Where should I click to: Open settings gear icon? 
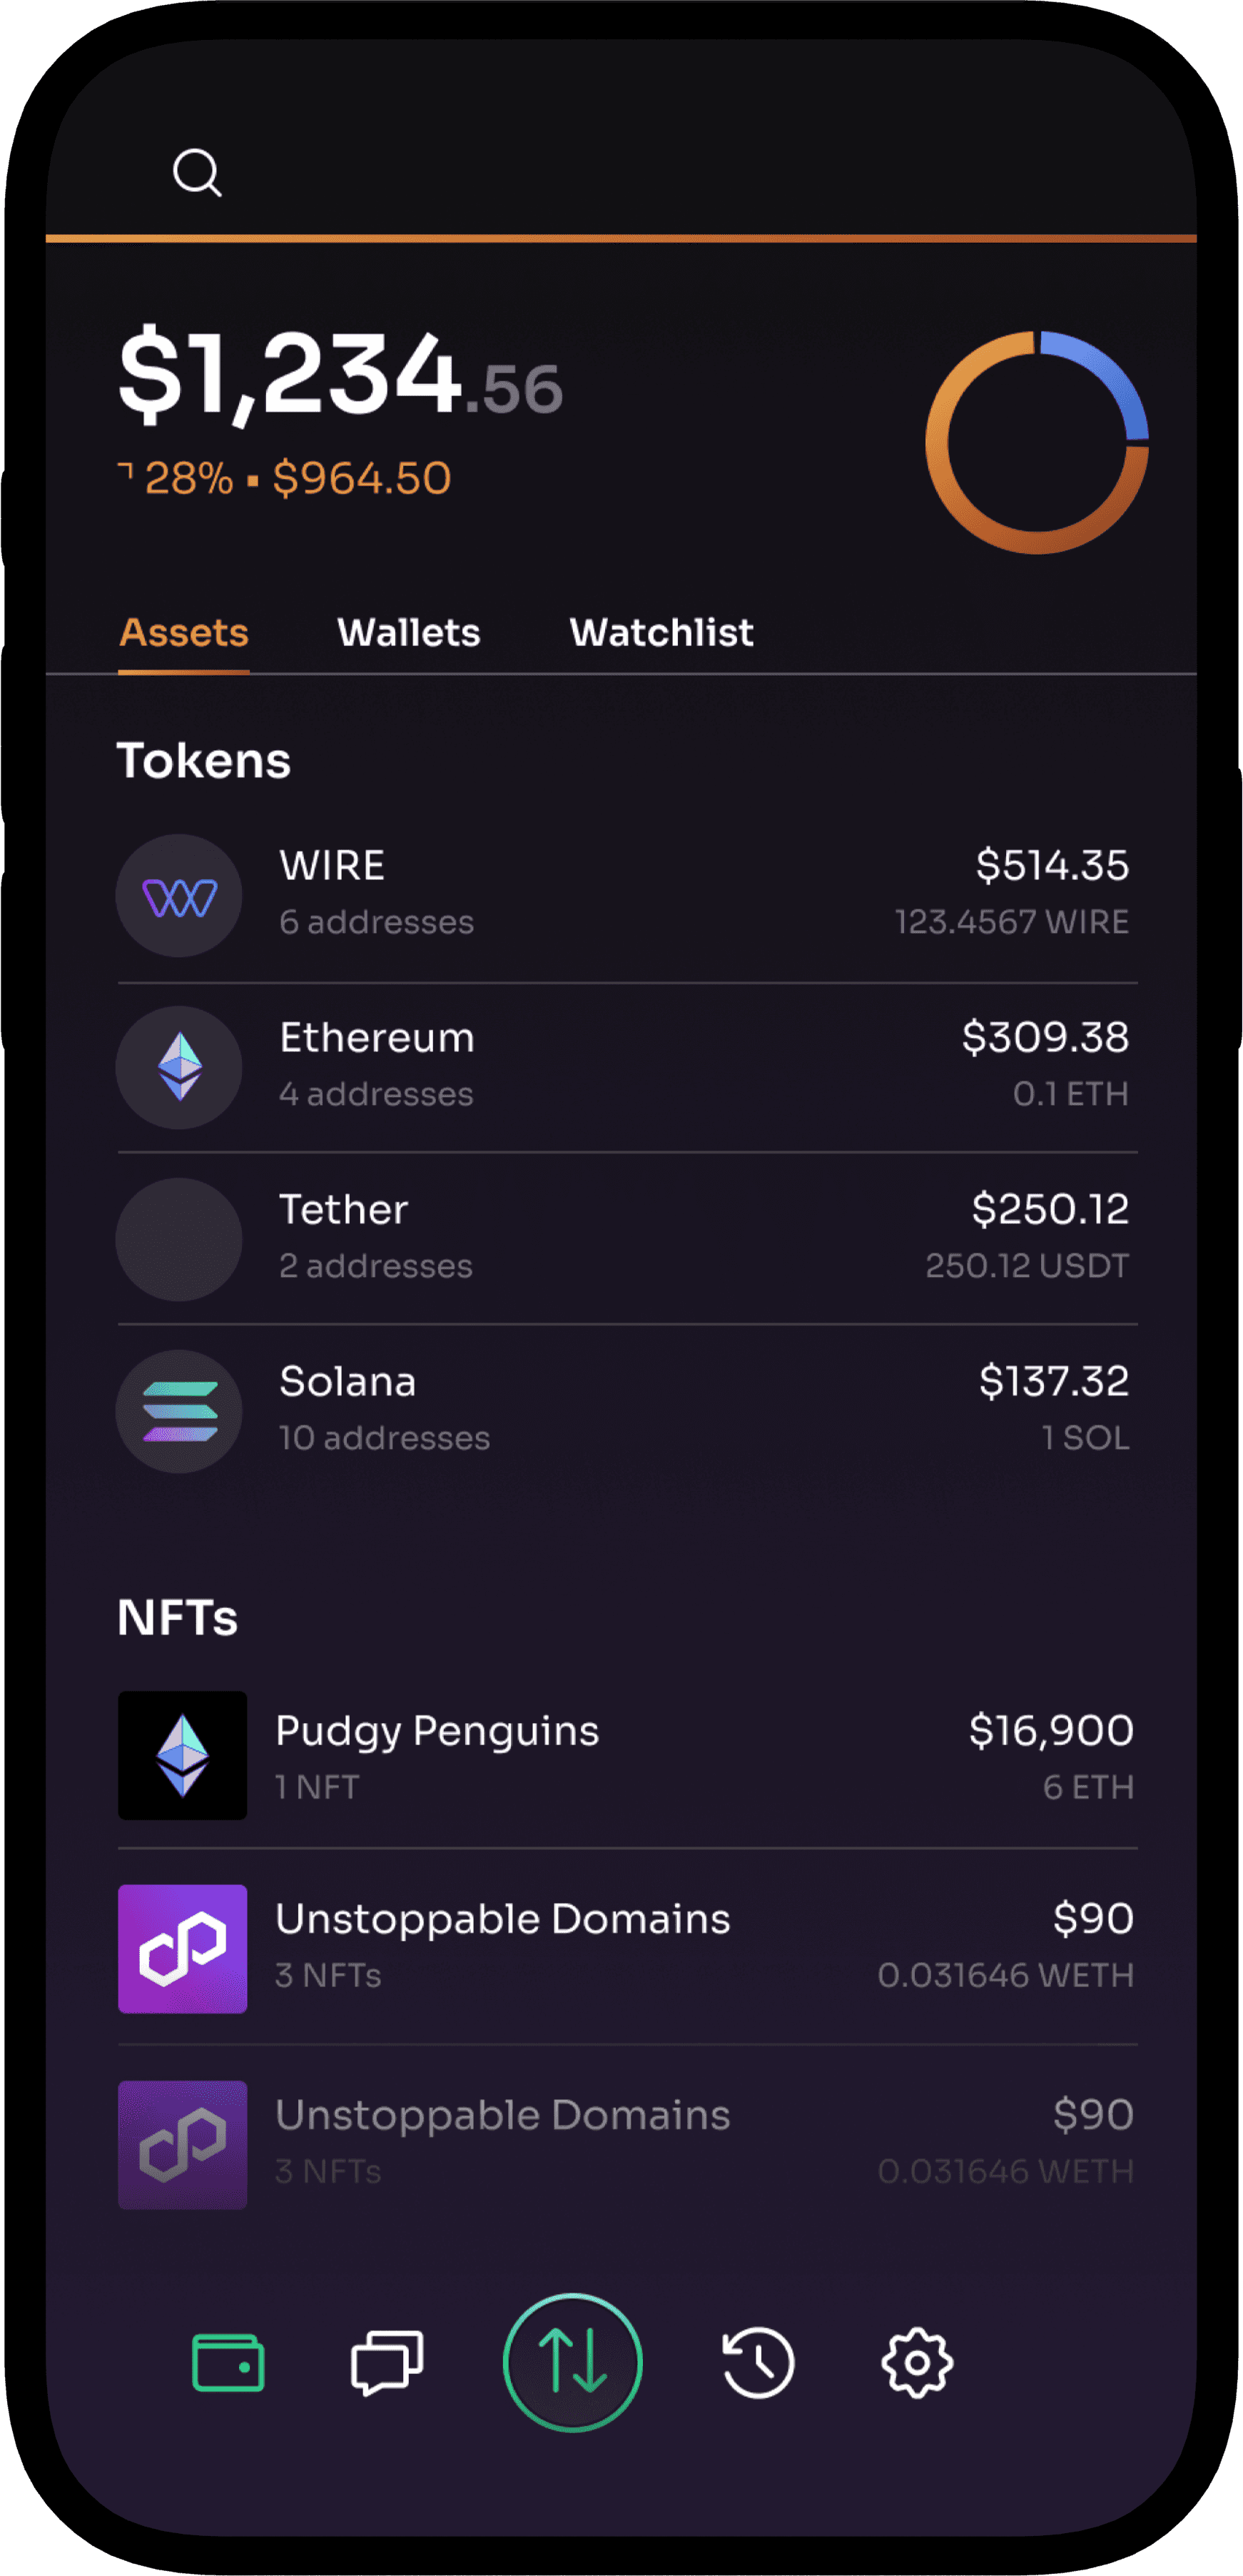[x=917, y=2363]
